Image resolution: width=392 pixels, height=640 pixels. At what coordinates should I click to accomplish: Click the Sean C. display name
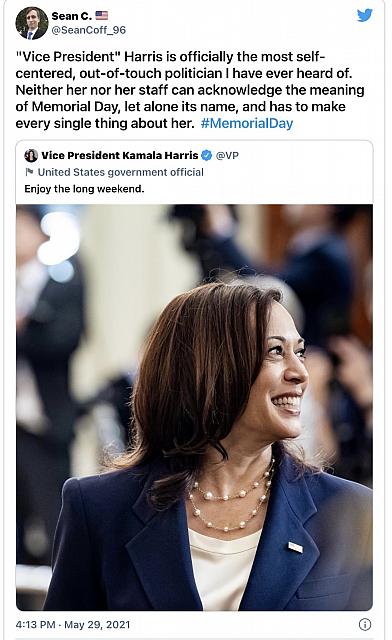(x=71, y=16)
